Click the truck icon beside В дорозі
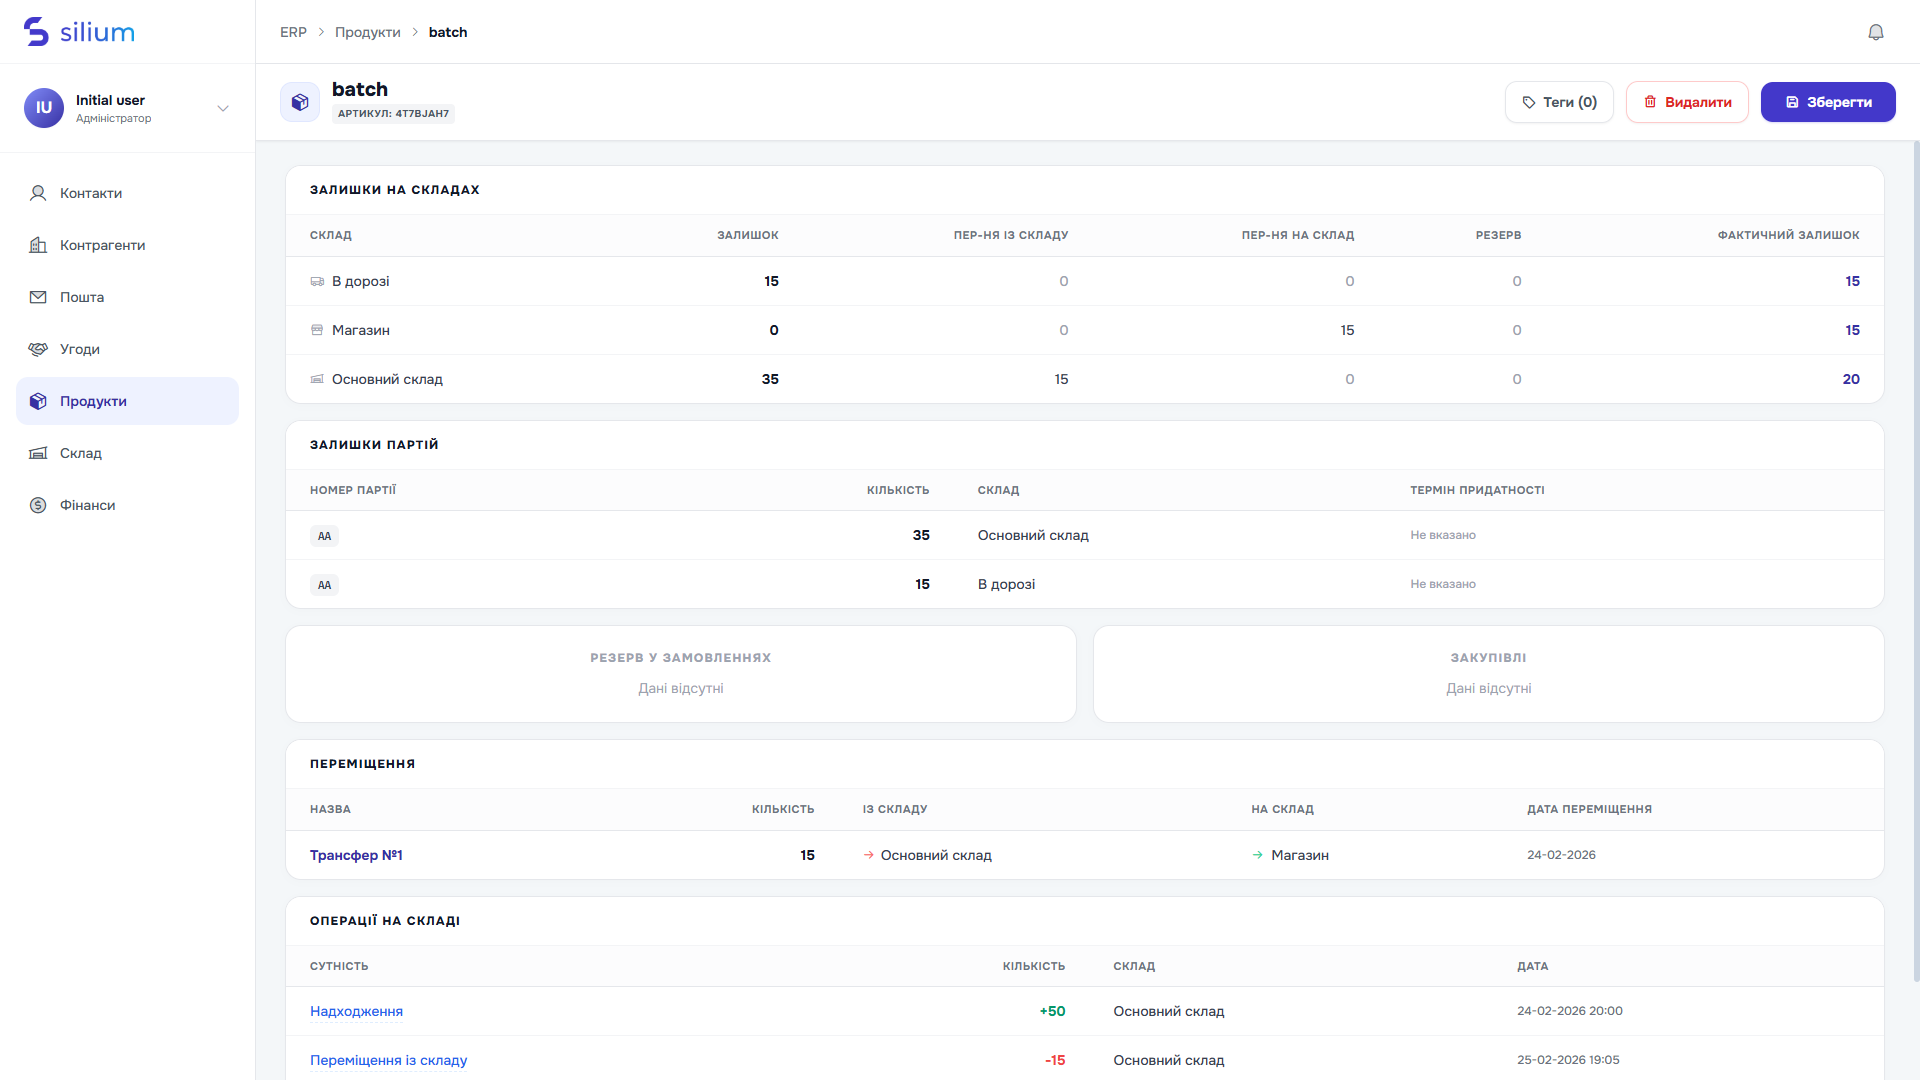The width and height of the screenshot is (1920, 1080). pos(317,282)
